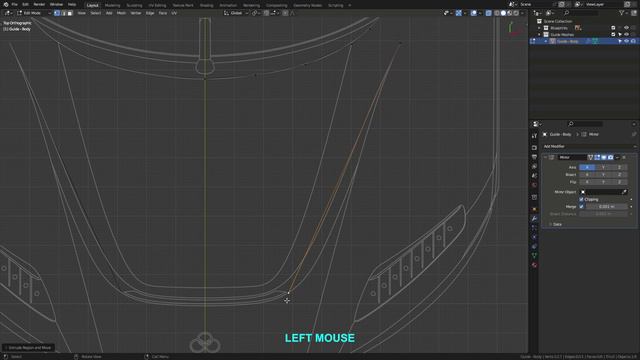Open the Output properties tab
This screenshot has height=360, width=640.
534,157
